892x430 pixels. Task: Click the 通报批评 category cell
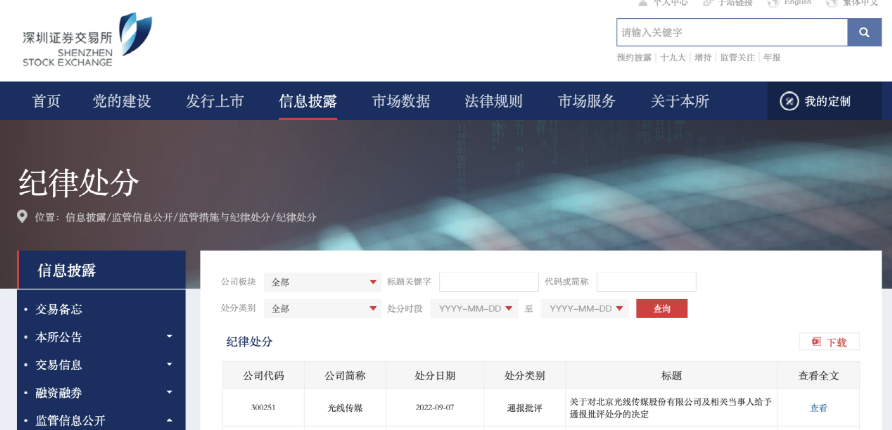(x=525, y=408)
